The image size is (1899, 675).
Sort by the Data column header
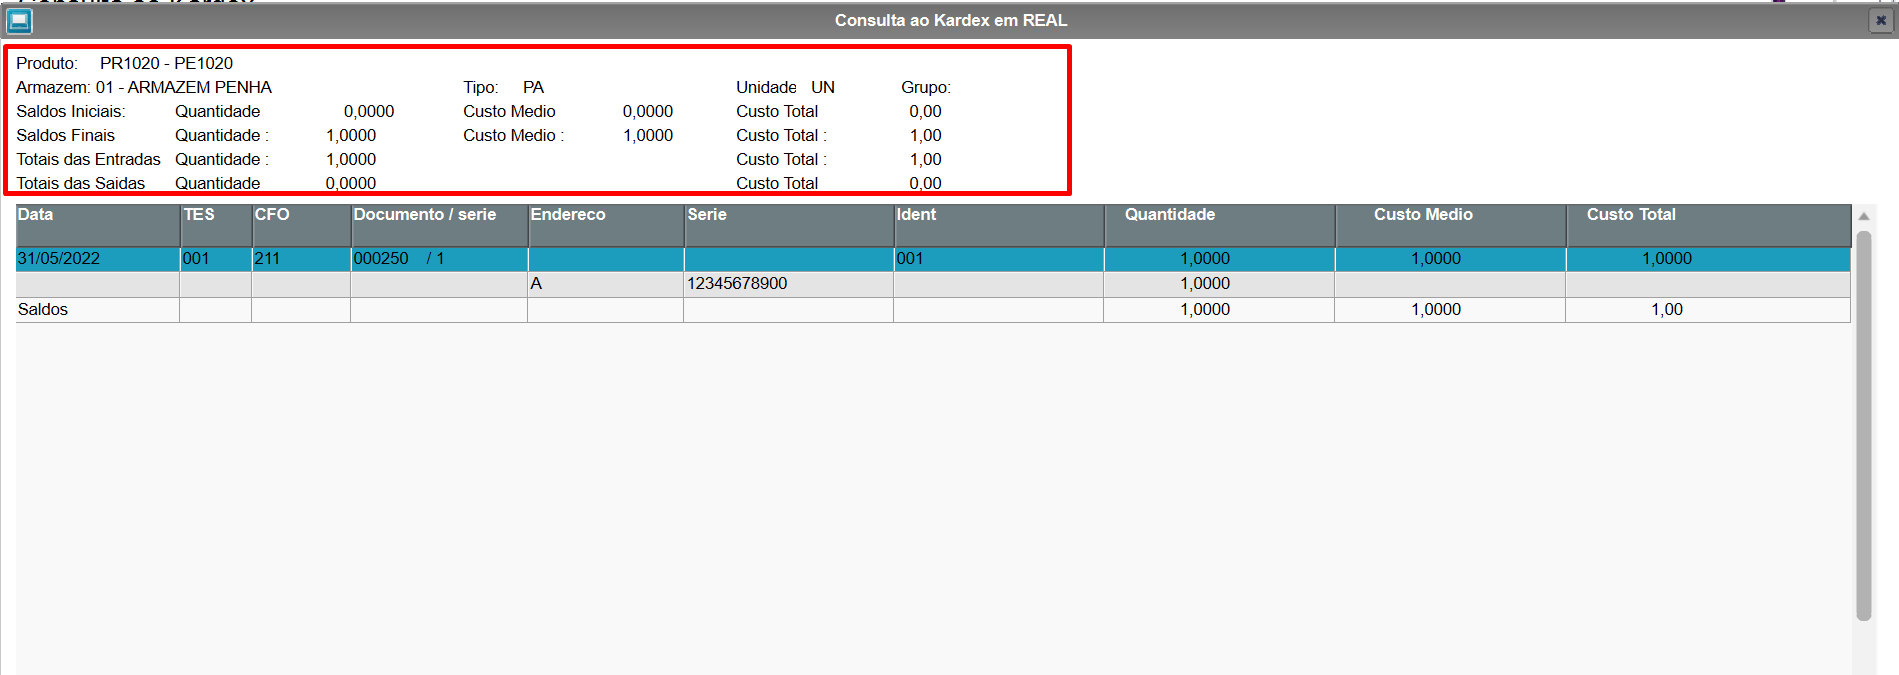(x=98, y=225)
